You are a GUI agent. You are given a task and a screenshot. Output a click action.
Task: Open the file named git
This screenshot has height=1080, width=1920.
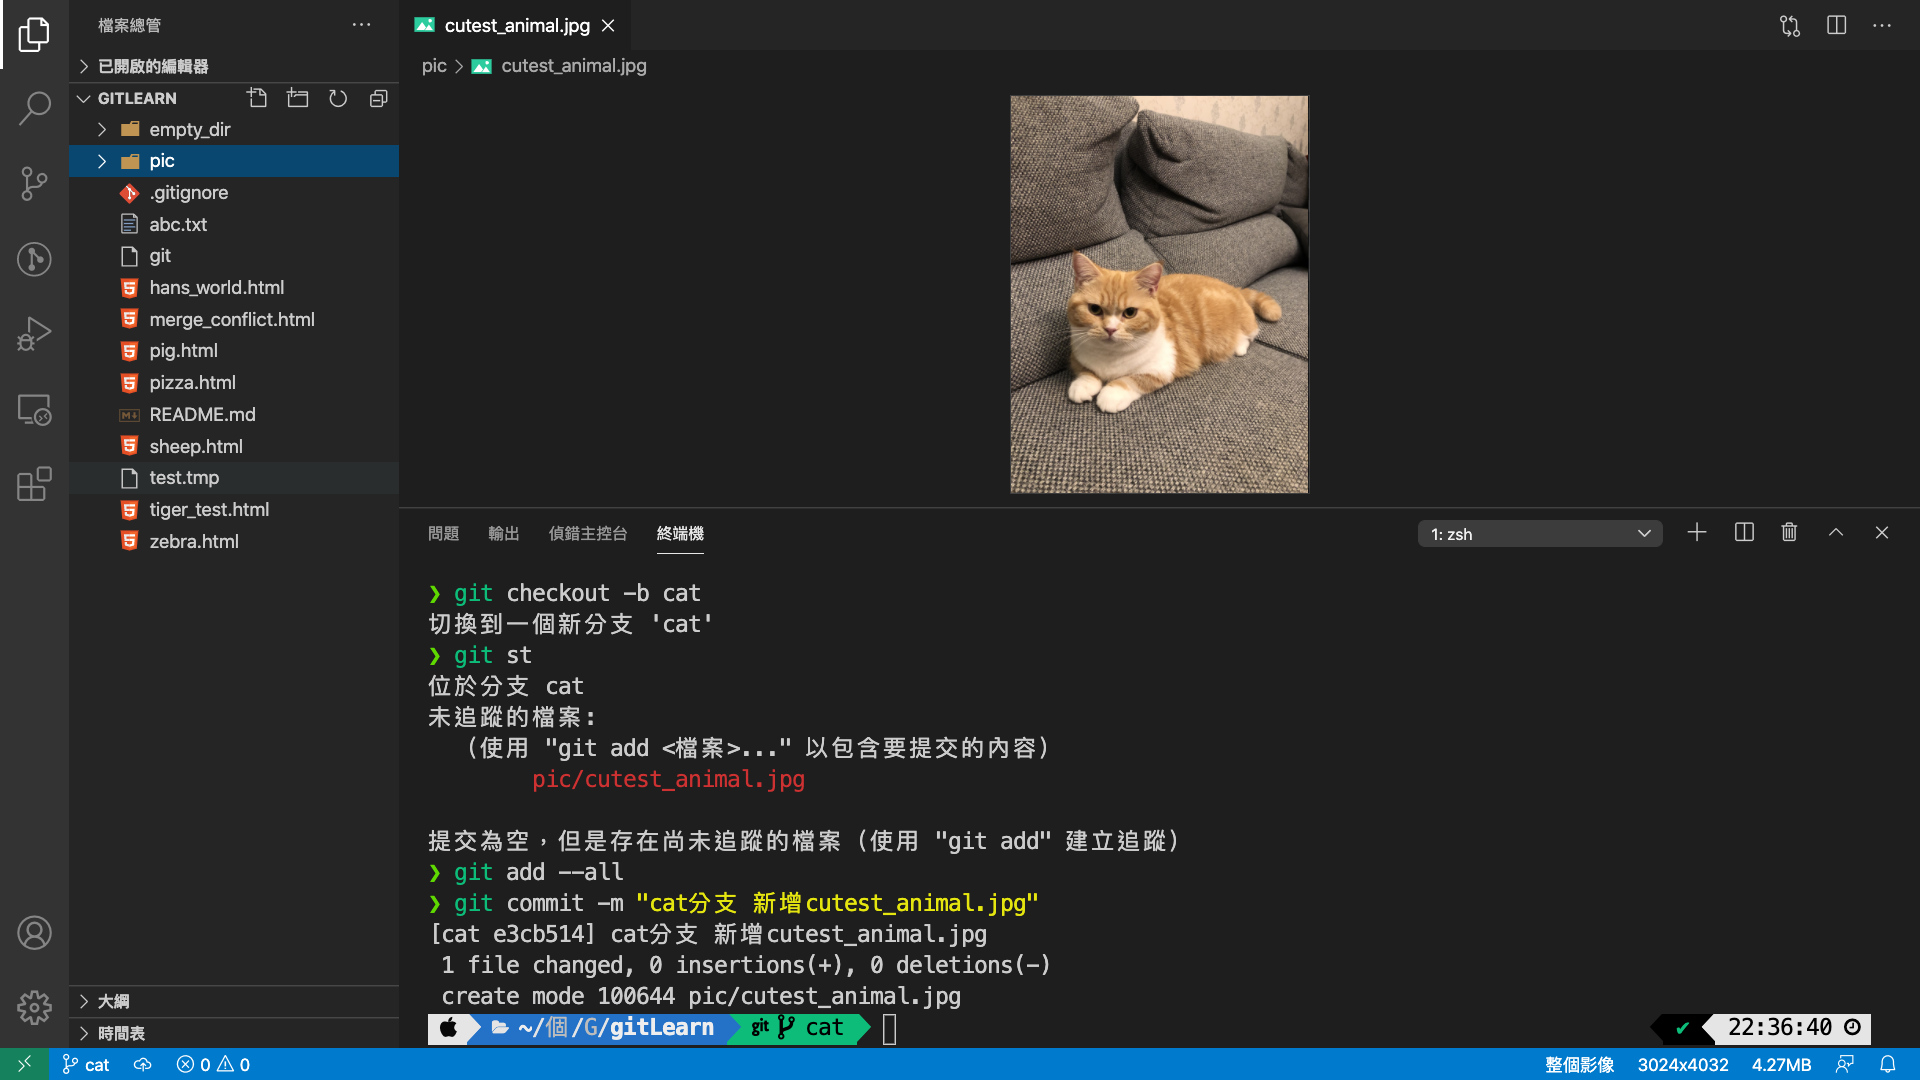234,256
